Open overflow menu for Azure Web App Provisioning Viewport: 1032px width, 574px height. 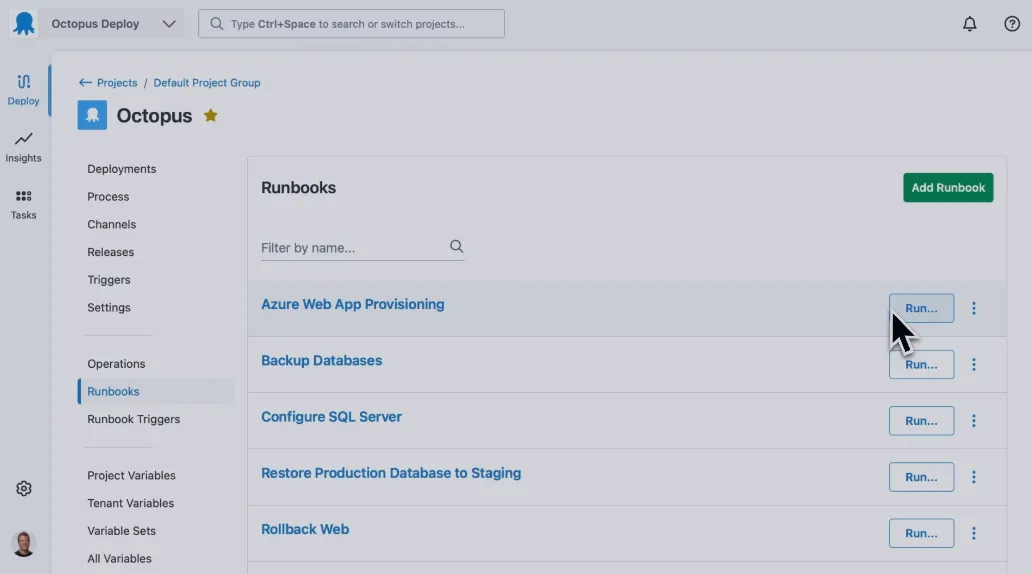[974, 308]
